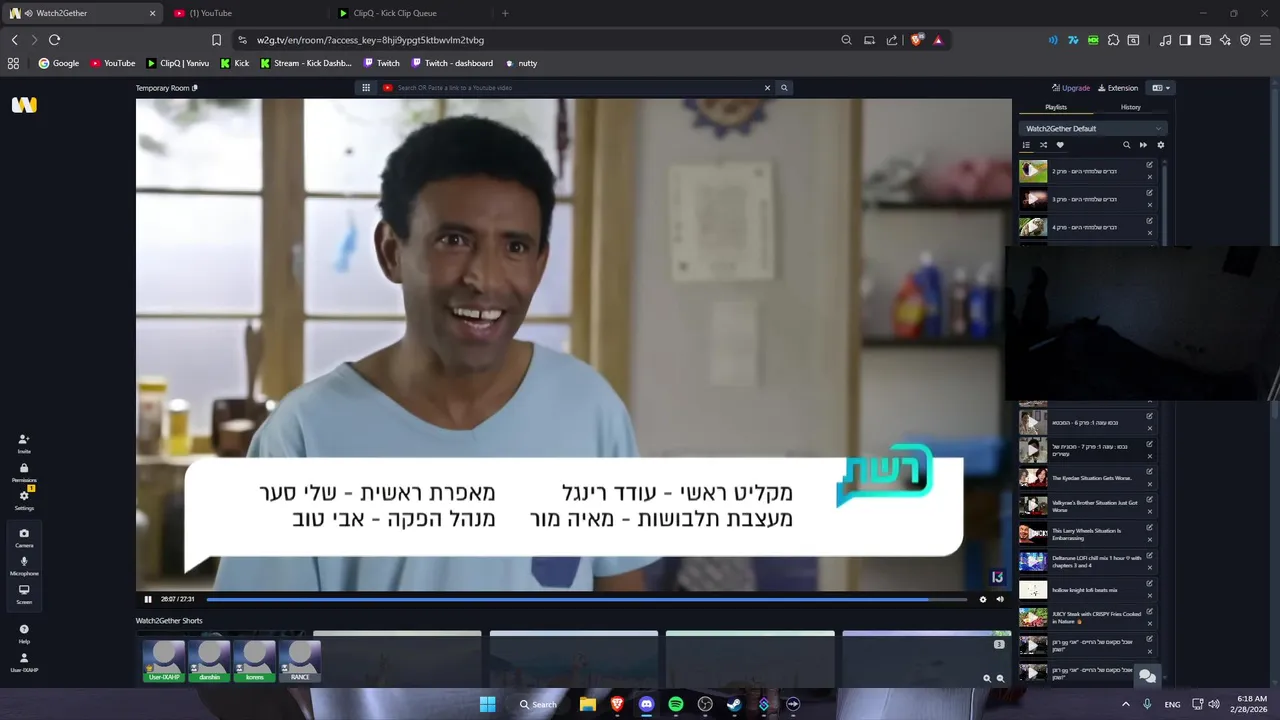Open the Twitch - dashboard bookmark

pyautogui.click(x=450, y=63)
